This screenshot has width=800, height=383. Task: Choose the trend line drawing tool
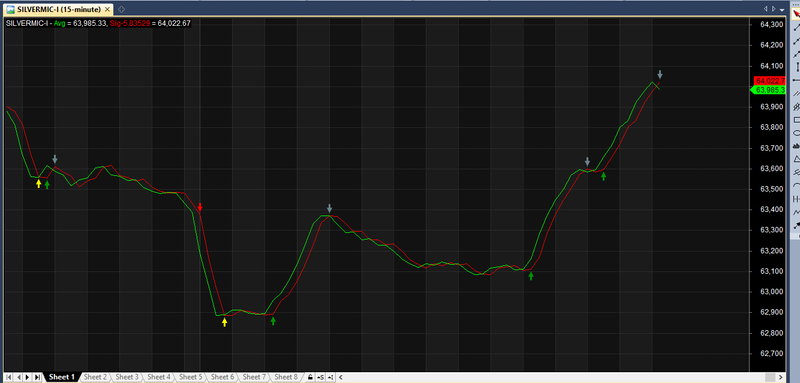pos(796,28)
